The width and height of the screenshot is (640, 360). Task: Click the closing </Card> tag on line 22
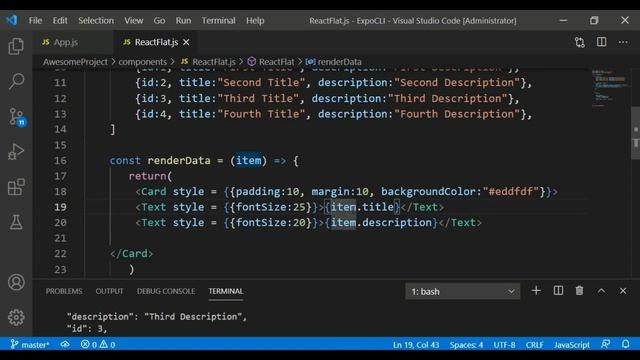click(131, 253)
